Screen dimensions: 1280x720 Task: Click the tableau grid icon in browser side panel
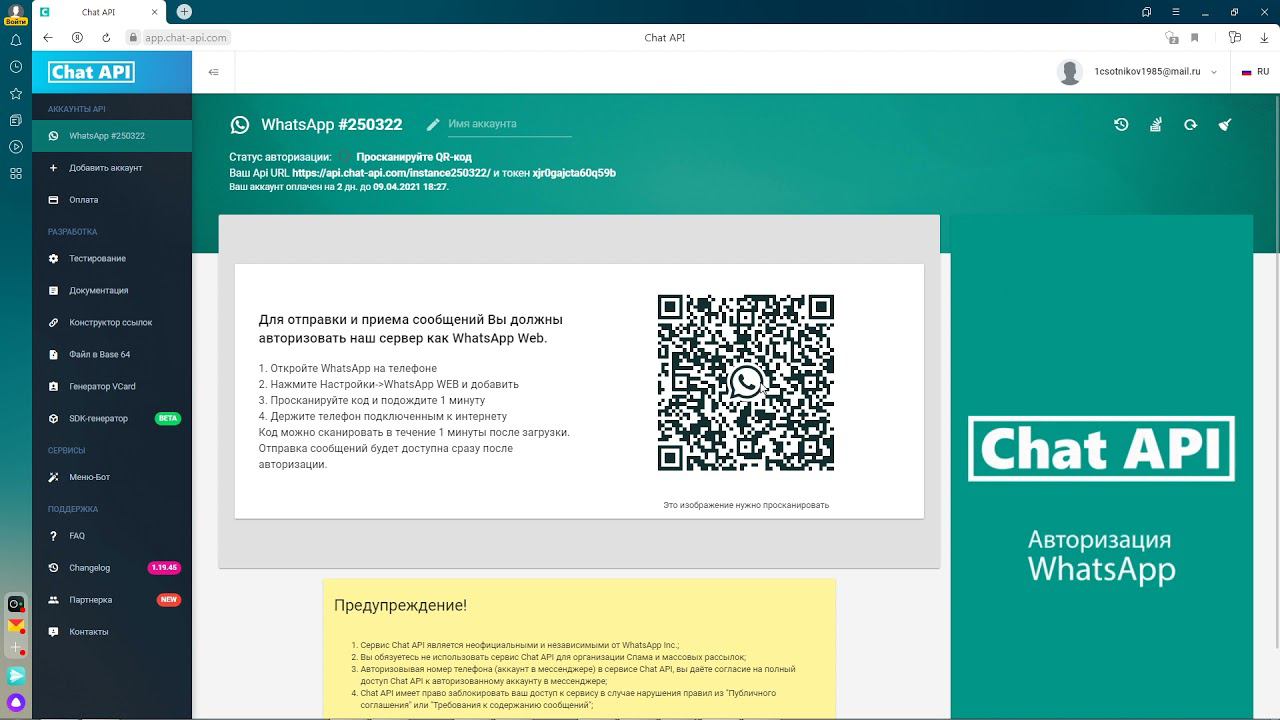16,173
